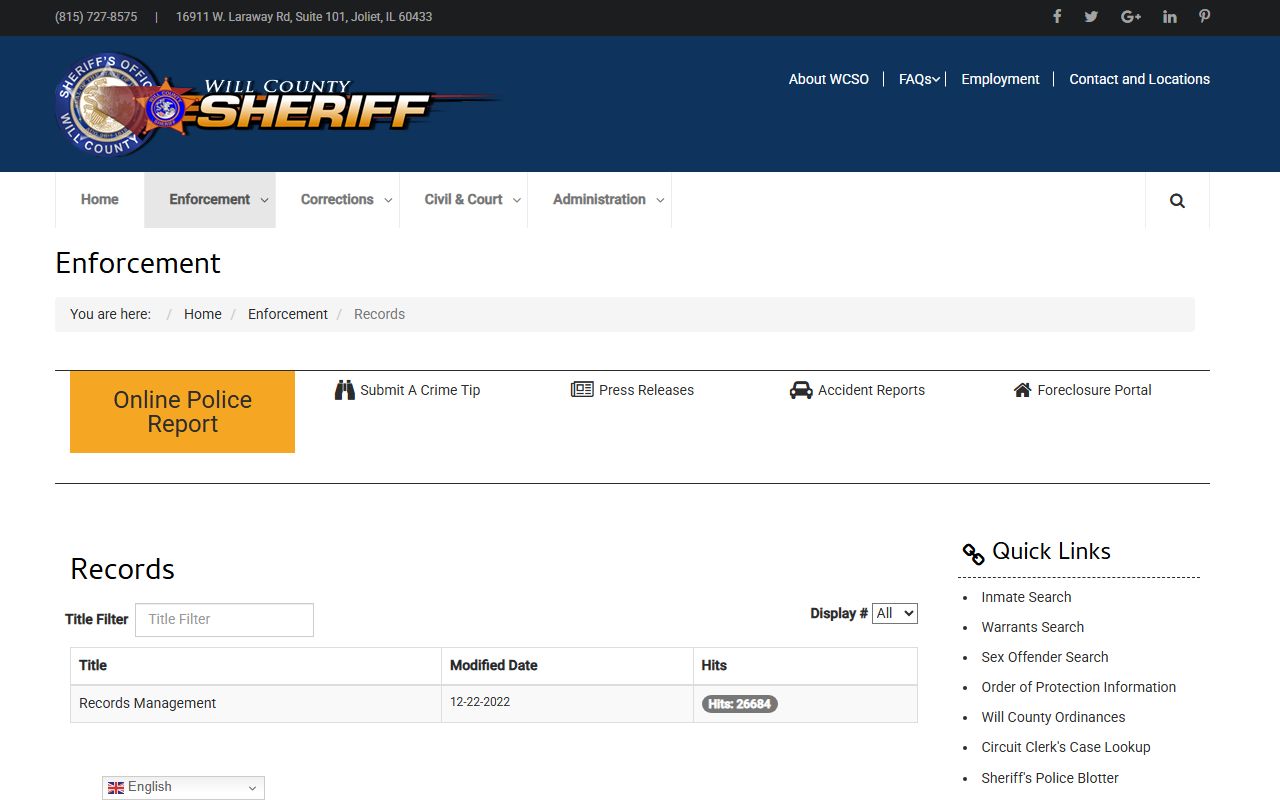Viewport: 1280px width, 800px height.
Task: Open the search magnifier icon
Action: pyautogui.click(x=1177, y=200)
